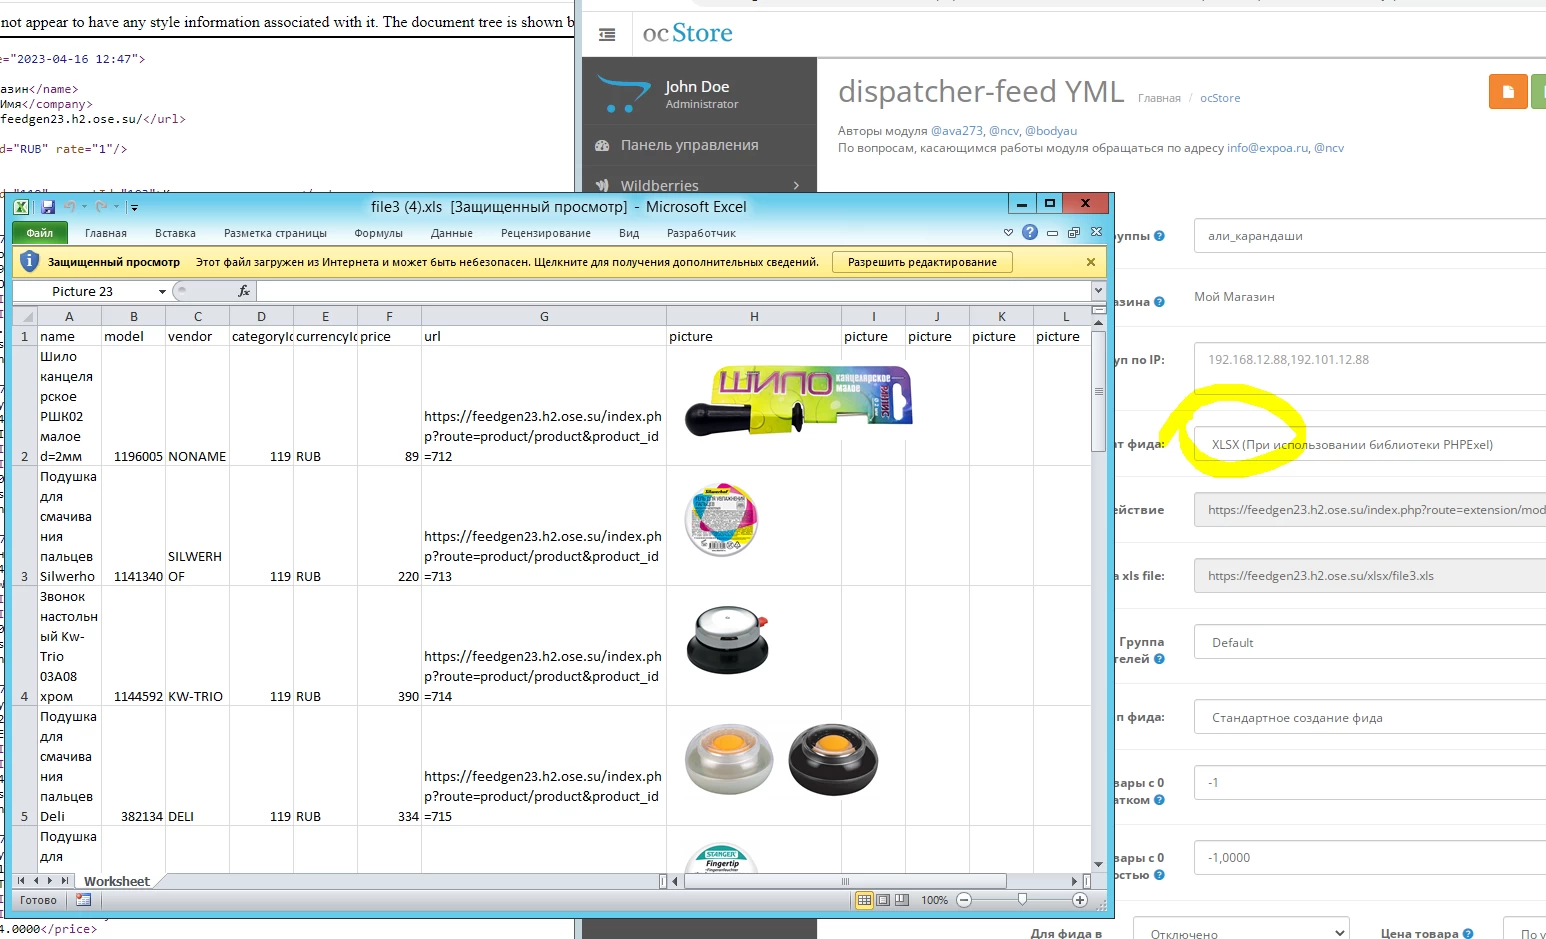Click the Excel application logo icon
The width and height of the screenshot is (1546, 939).
(x=21, y=207)
